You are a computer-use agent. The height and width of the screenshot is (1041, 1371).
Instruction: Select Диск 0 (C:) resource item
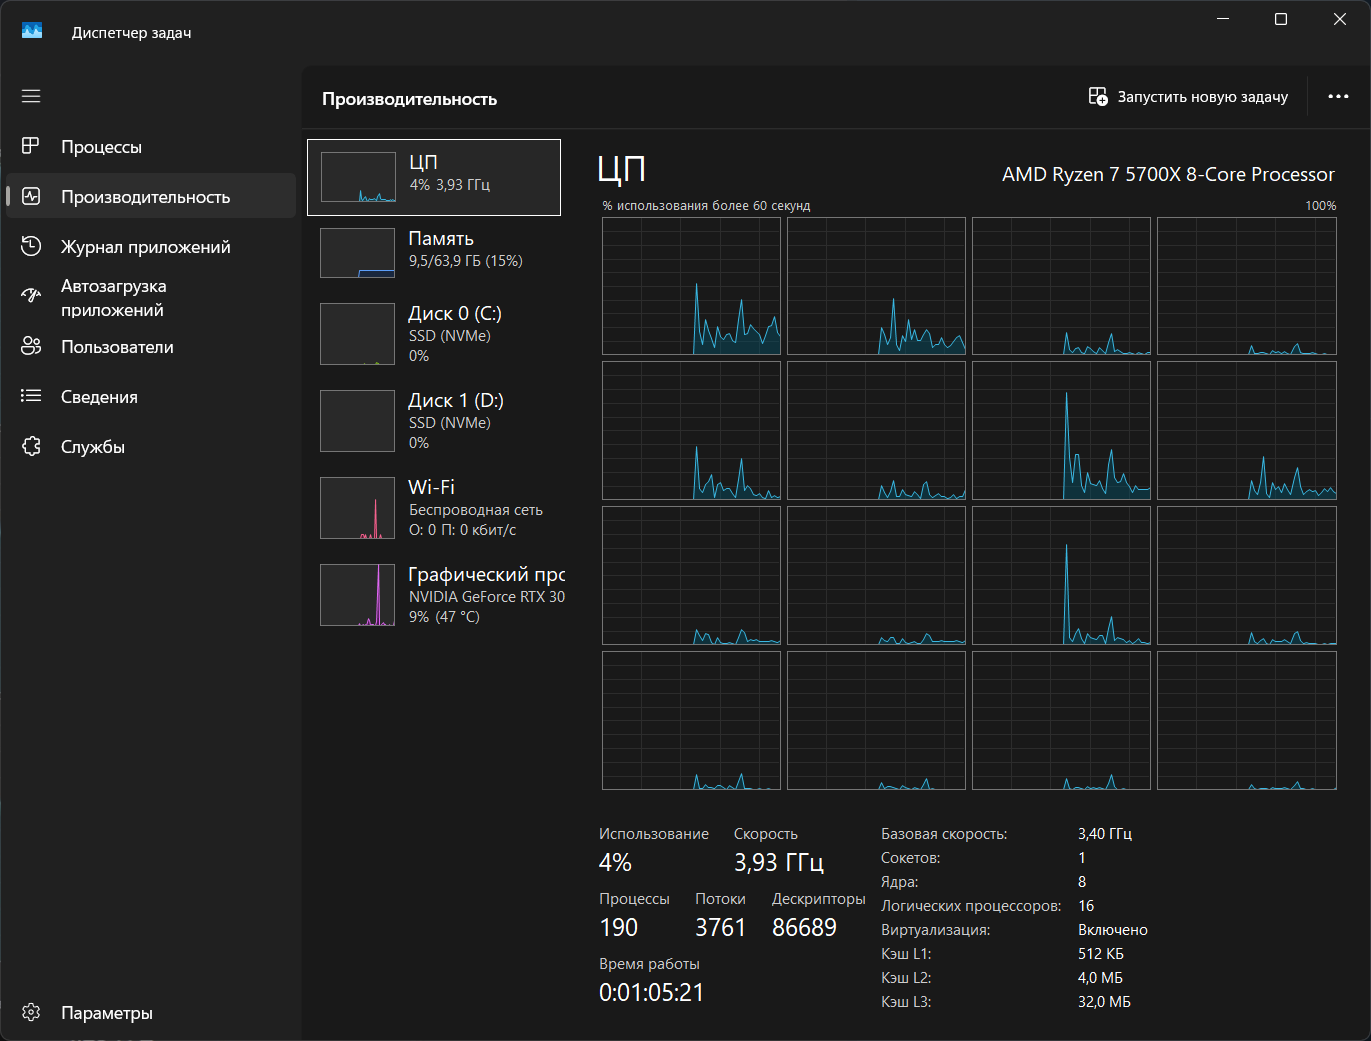click(x=434, y=334)
